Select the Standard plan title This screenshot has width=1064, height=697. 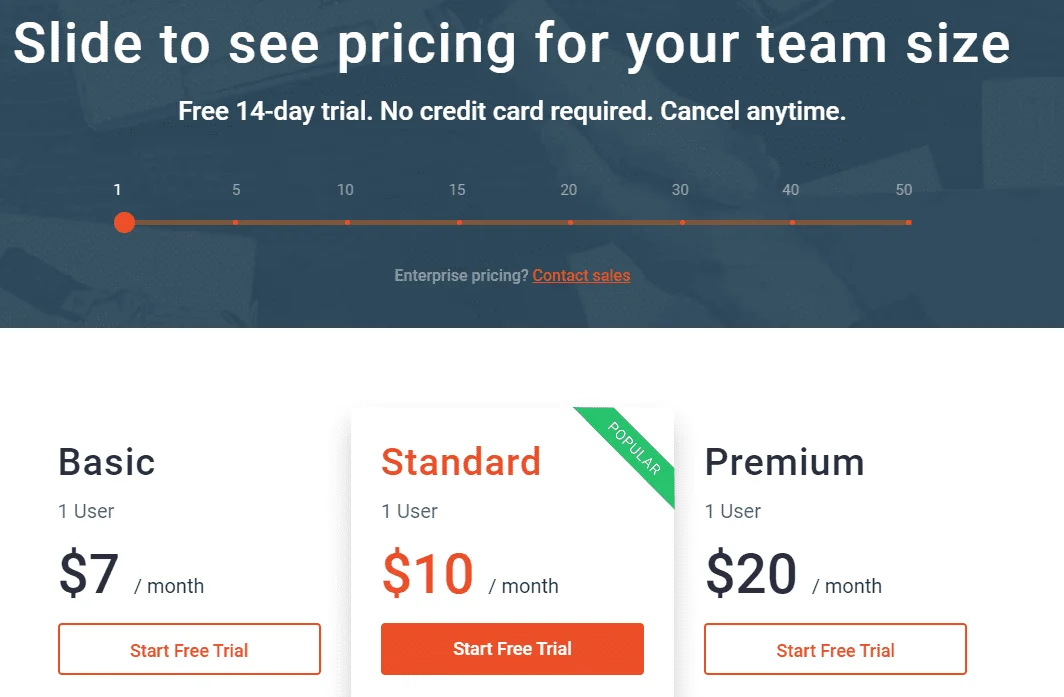(x=461, y=462)
